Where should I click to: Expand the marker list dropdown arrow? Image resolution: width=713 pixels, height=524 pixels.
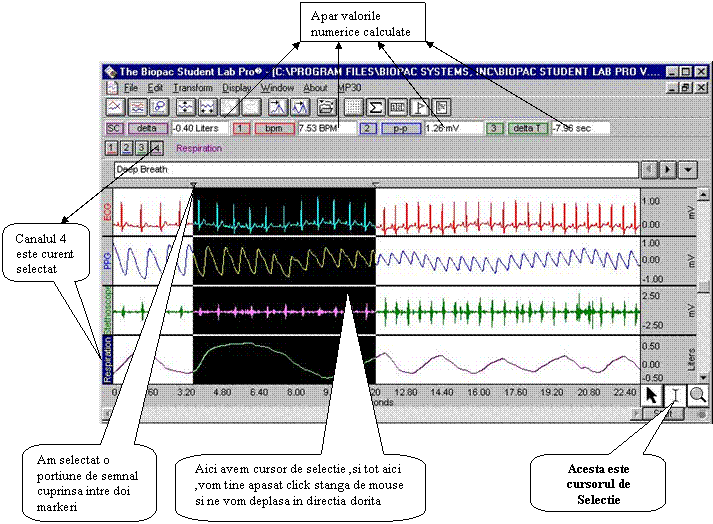[x=688, y=170]
